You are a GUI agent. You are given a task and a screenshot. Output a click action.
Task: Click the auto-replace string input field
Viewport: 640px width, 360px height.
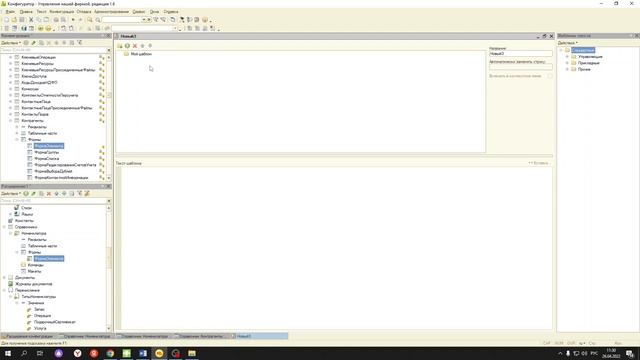pos(521,67)
